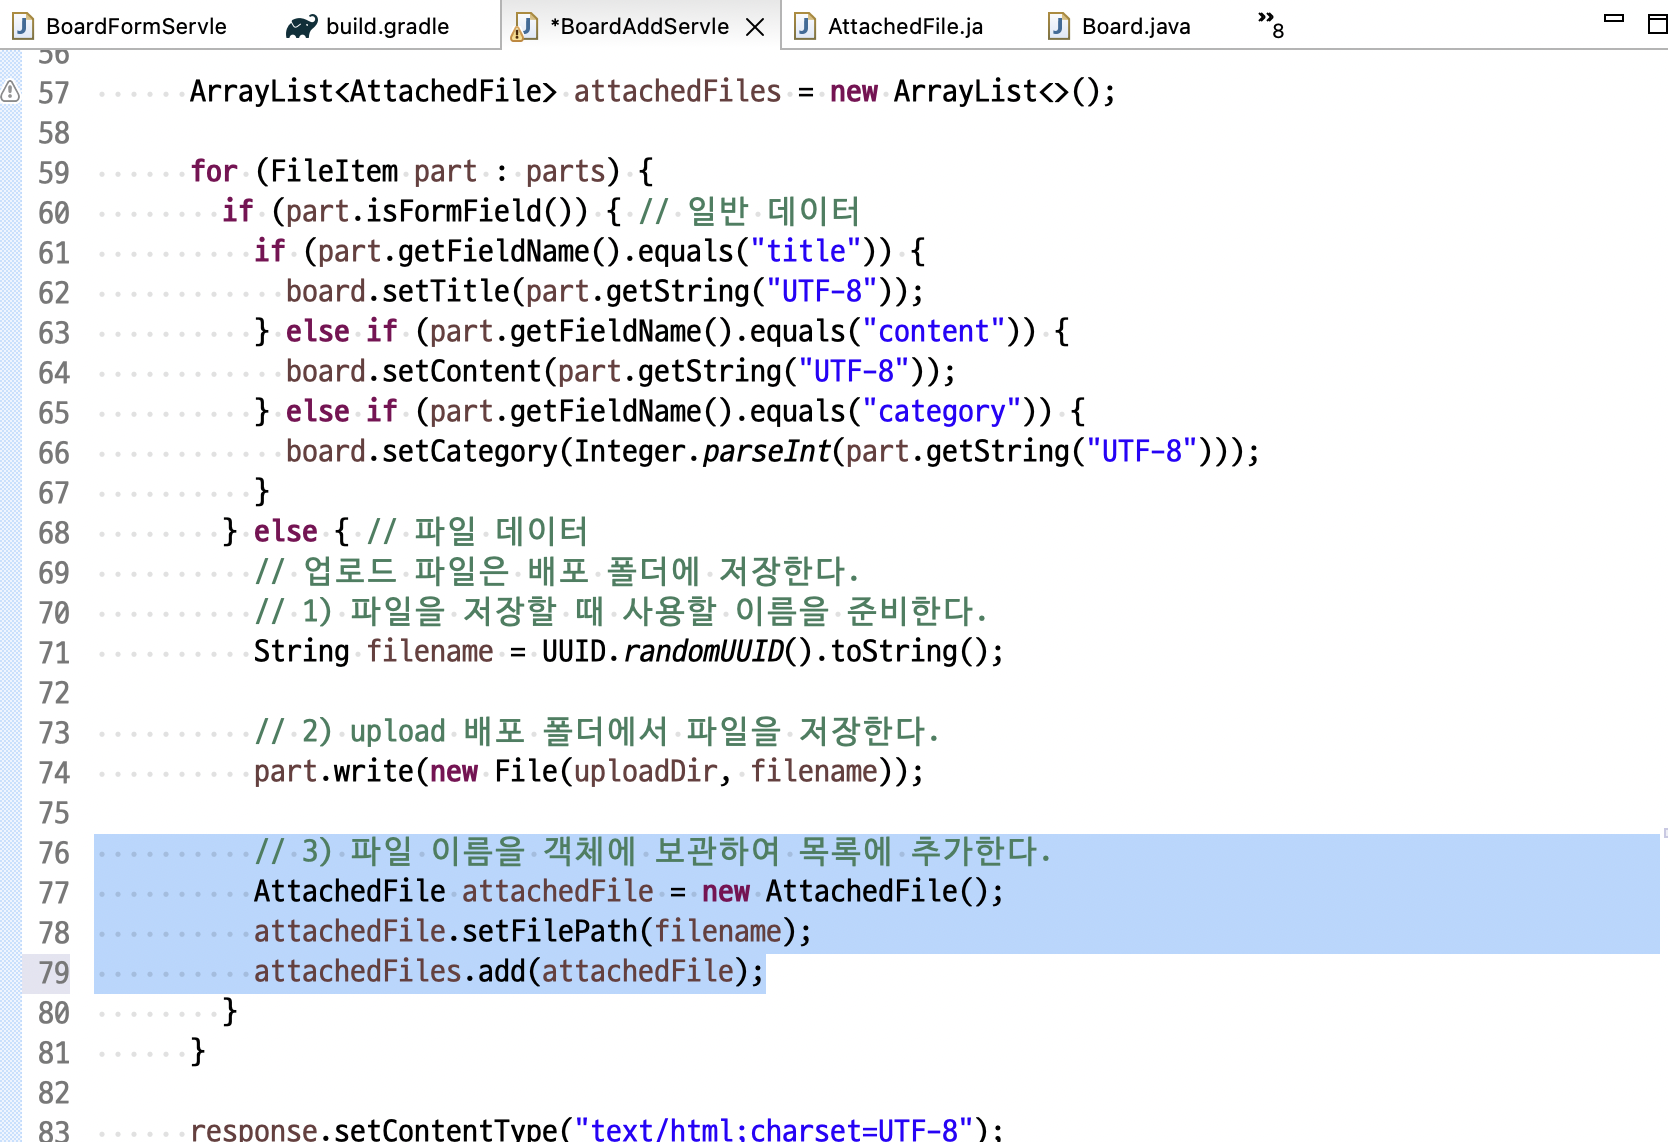This screenshot has height=1142, width=1668.
Task: Click the Java file icon on Board.java tab
Action: pyautogui.click(x=1059, y=26)
